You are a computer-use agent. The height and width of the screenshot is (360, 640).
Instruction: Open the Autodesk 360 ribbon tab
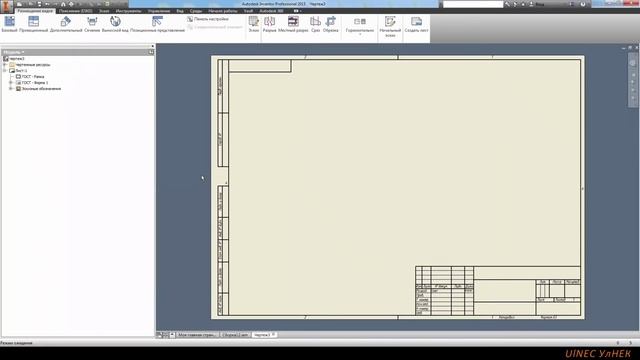(x=271, y=11)
